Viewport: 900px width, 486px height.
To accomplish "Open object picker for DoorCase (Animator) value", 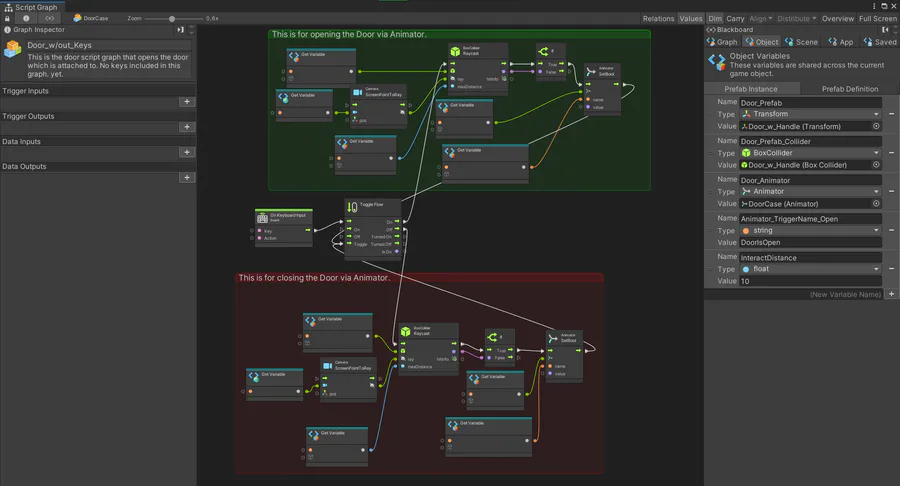I will pos(876,204).
